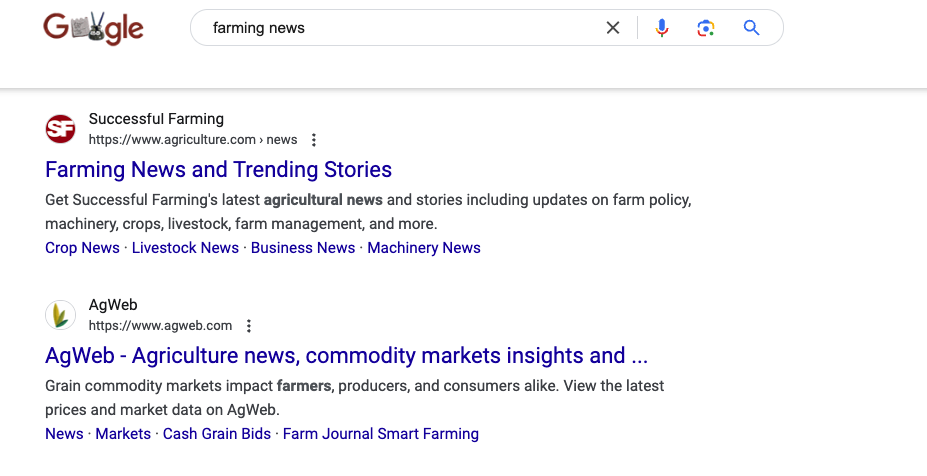
Task: Visit the Livestock News sitelink
Action: pyautogui.click(x=185, y=248)
